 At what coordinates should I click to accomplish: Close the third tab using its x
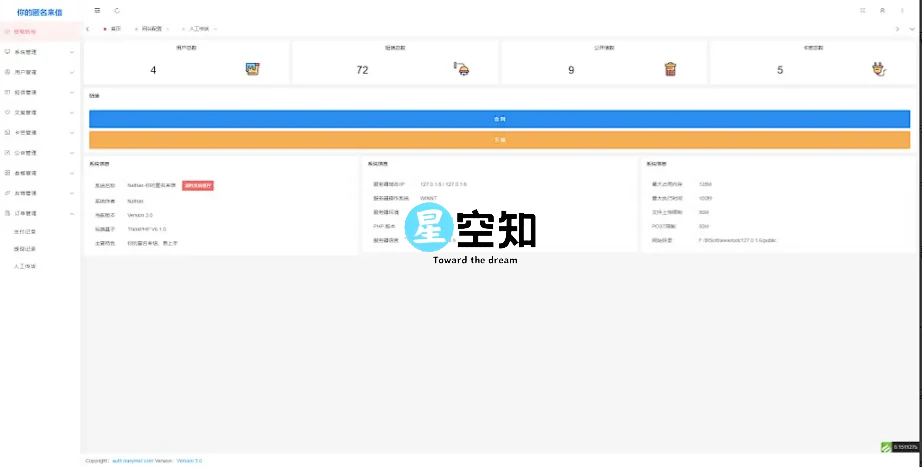(x=215, y=29)
